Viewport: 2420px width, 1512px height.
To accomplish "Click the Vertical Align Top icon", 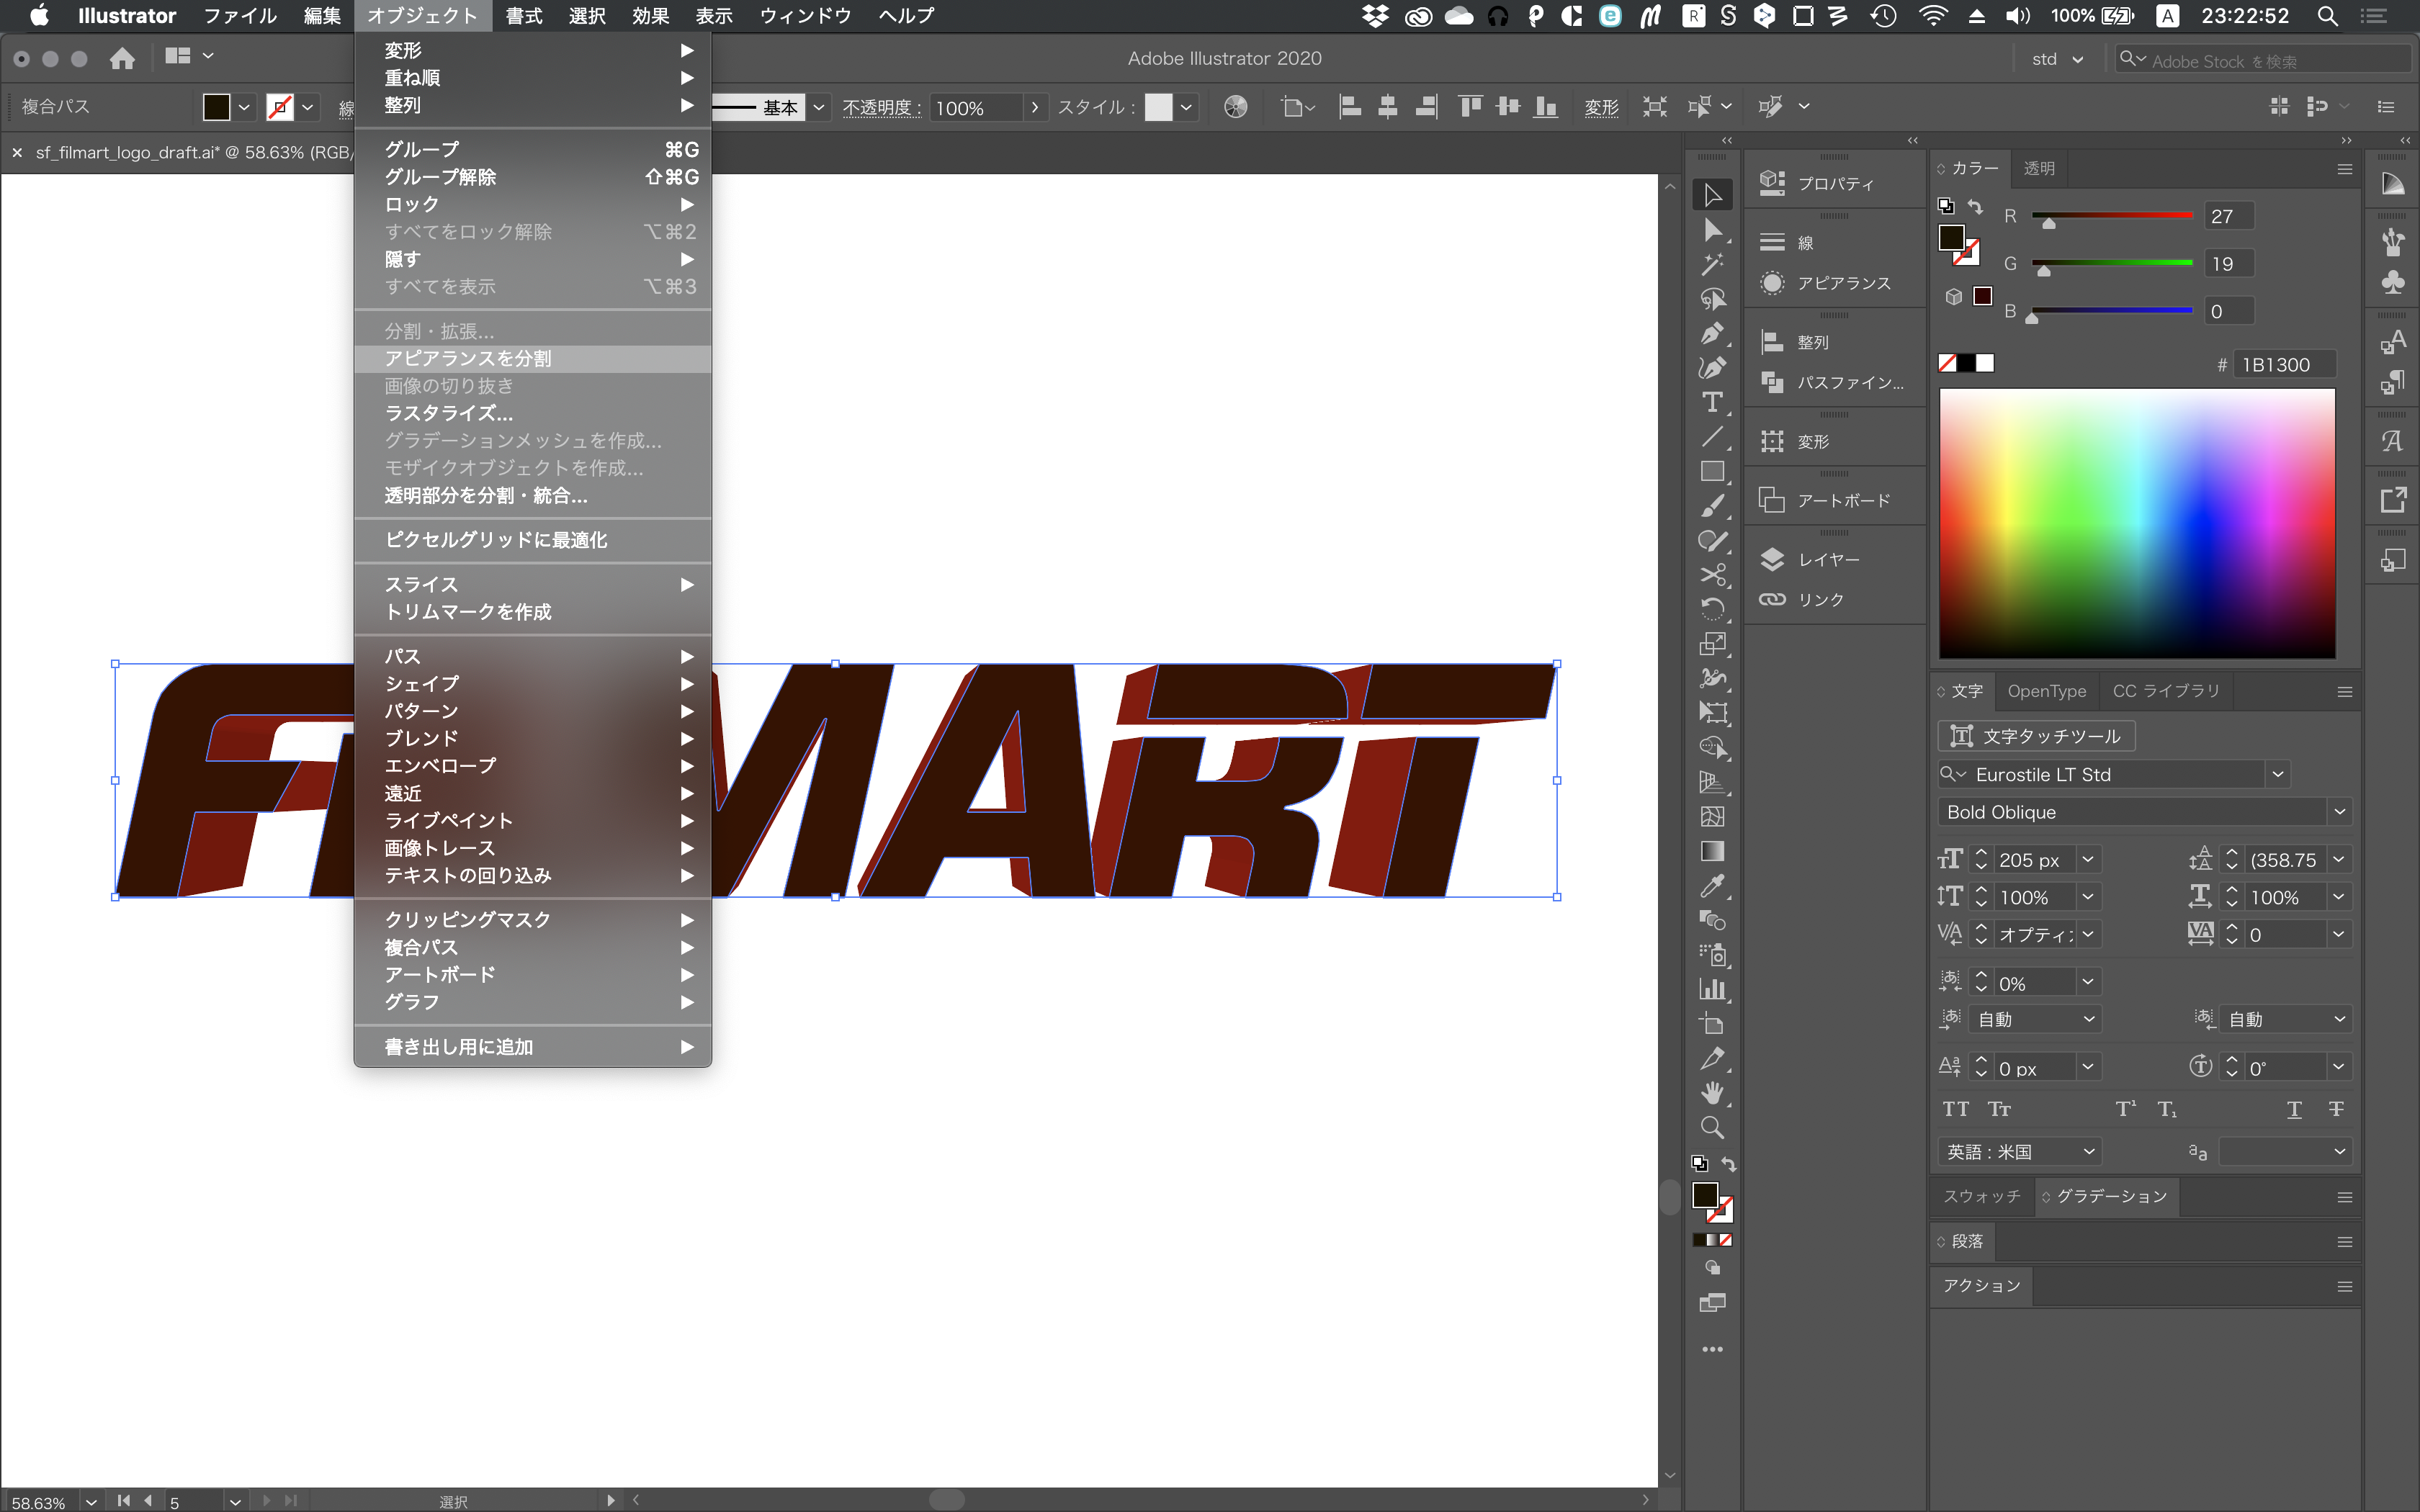I will pos(1469,107).
